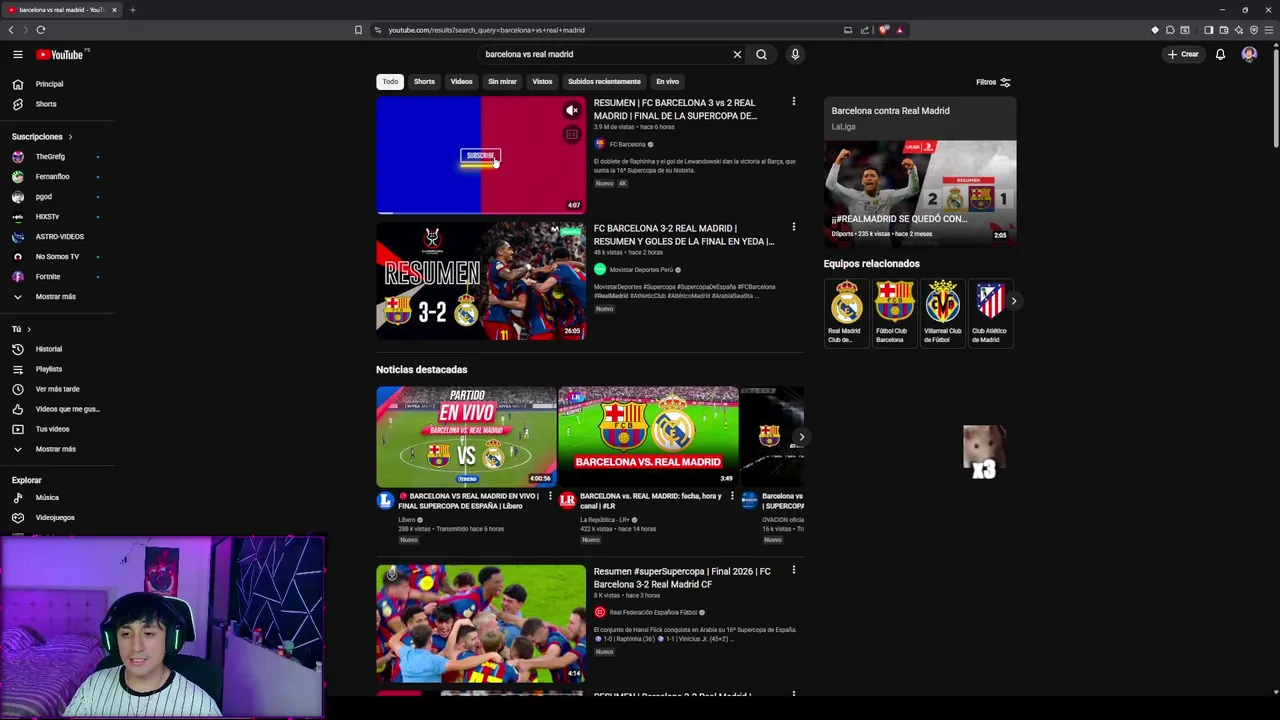Screen dimensions: 1280x720
Task: Open options for Real Federación Española video
Action: (794, 571)
